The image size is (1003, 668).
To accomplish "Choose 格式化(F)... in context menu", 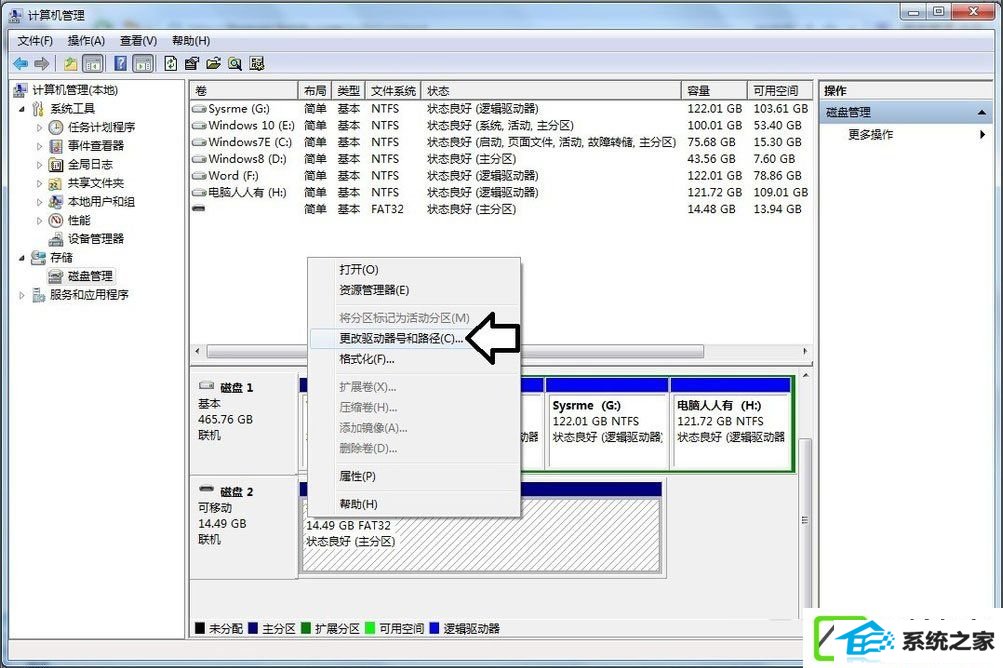I will click(x=414, y=359).
